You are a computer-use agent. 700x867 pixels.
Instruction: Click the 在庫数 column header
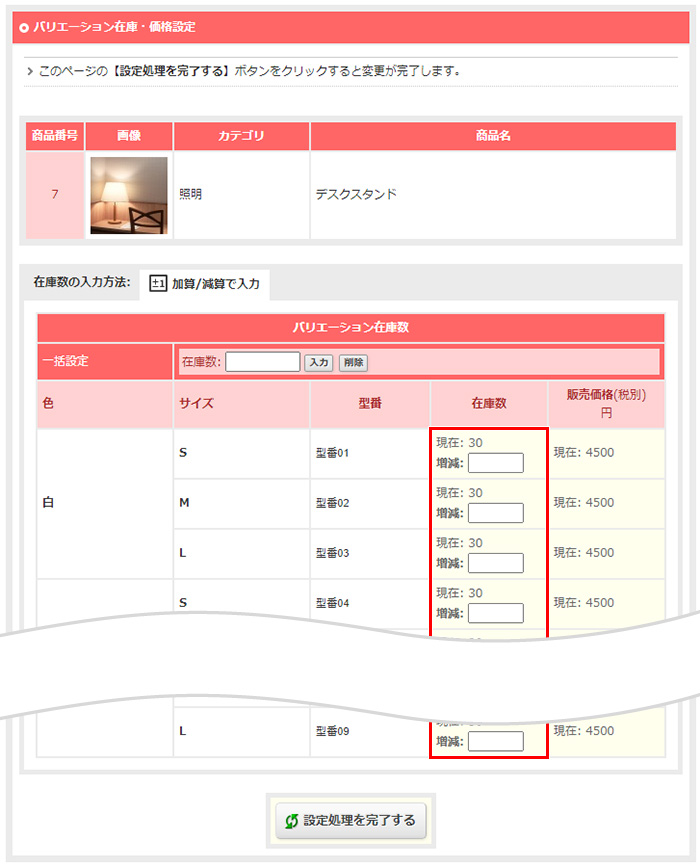tap(489, 404)
